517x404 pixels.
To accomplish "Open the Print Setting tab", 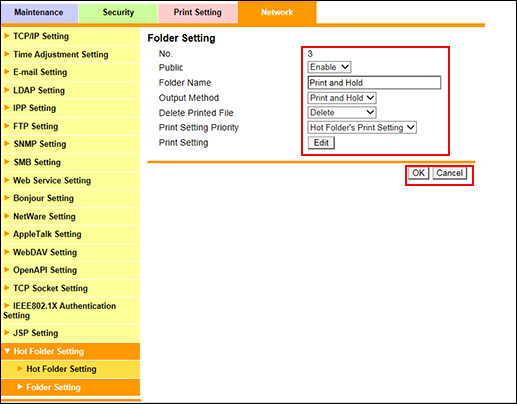I will click(197, 12).
